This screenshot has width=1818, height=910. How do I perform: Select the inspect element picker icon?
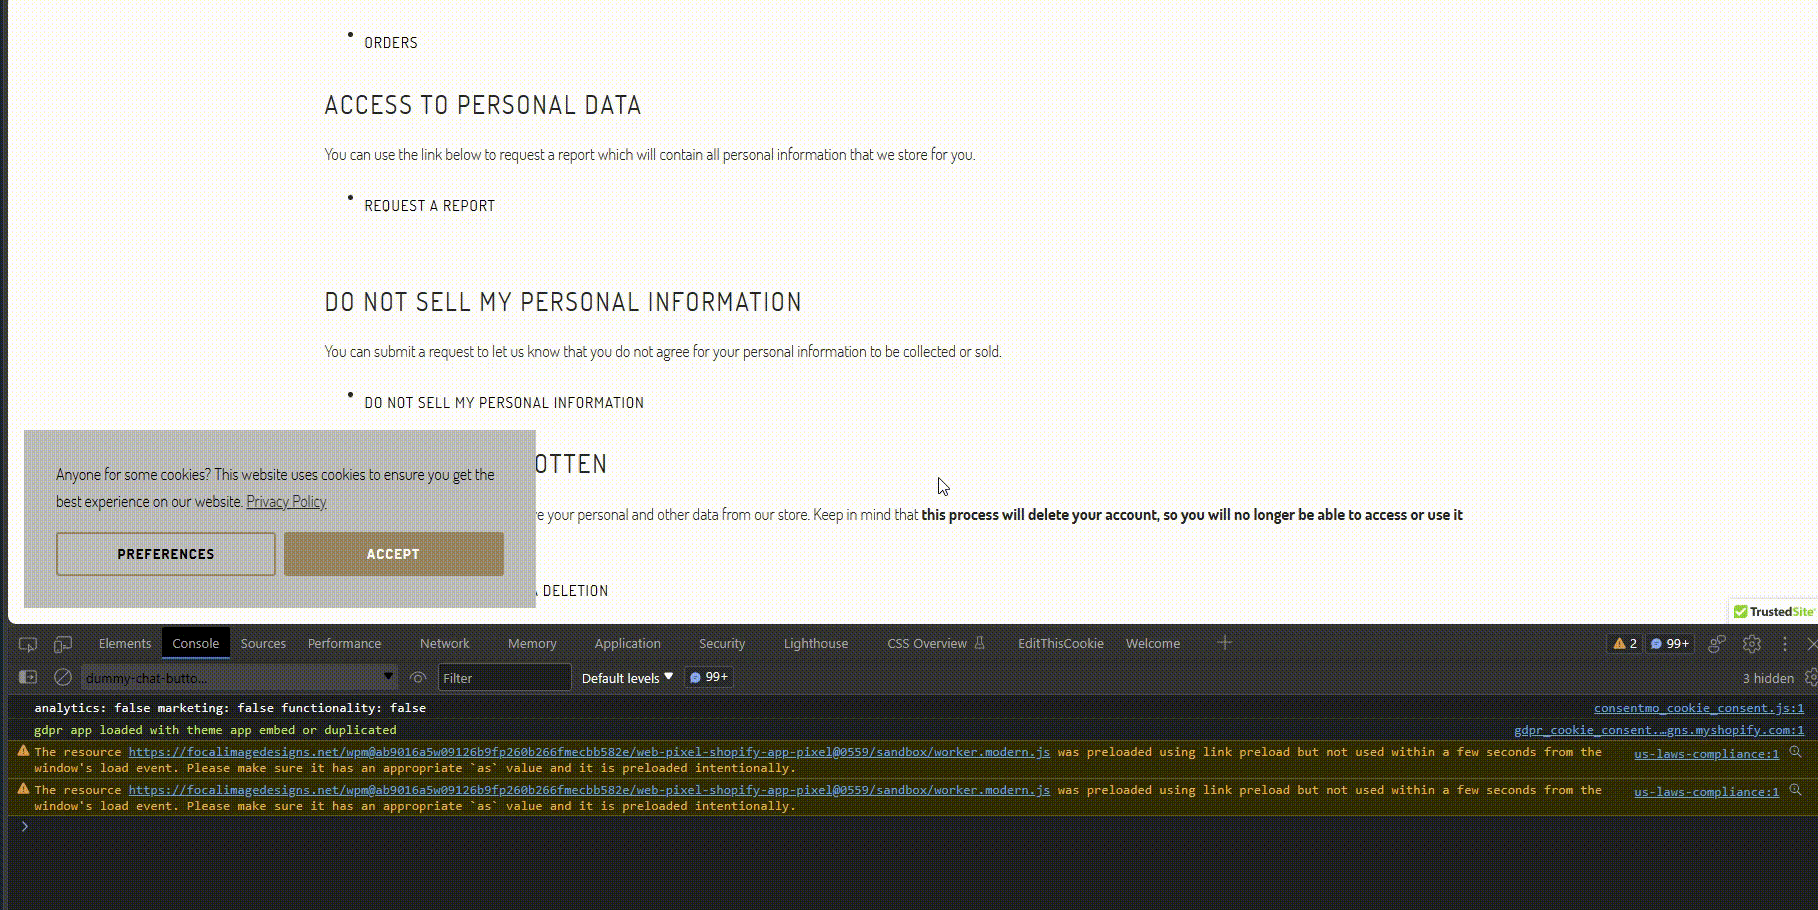coord(28,644)
